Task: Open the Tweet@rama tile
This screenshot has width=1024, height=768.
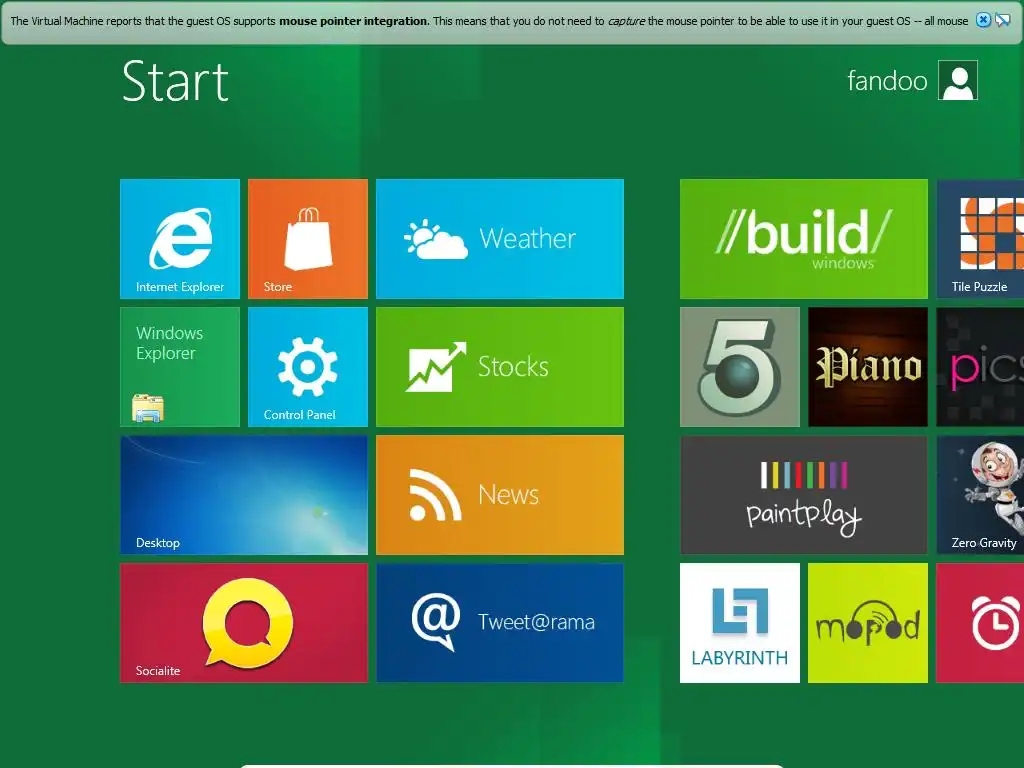Action: [500, 623]
